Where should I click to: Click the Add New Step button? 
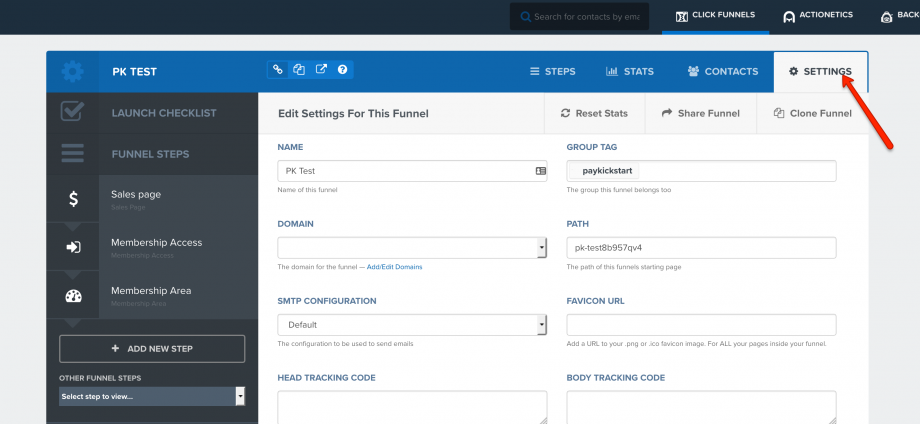152,348
